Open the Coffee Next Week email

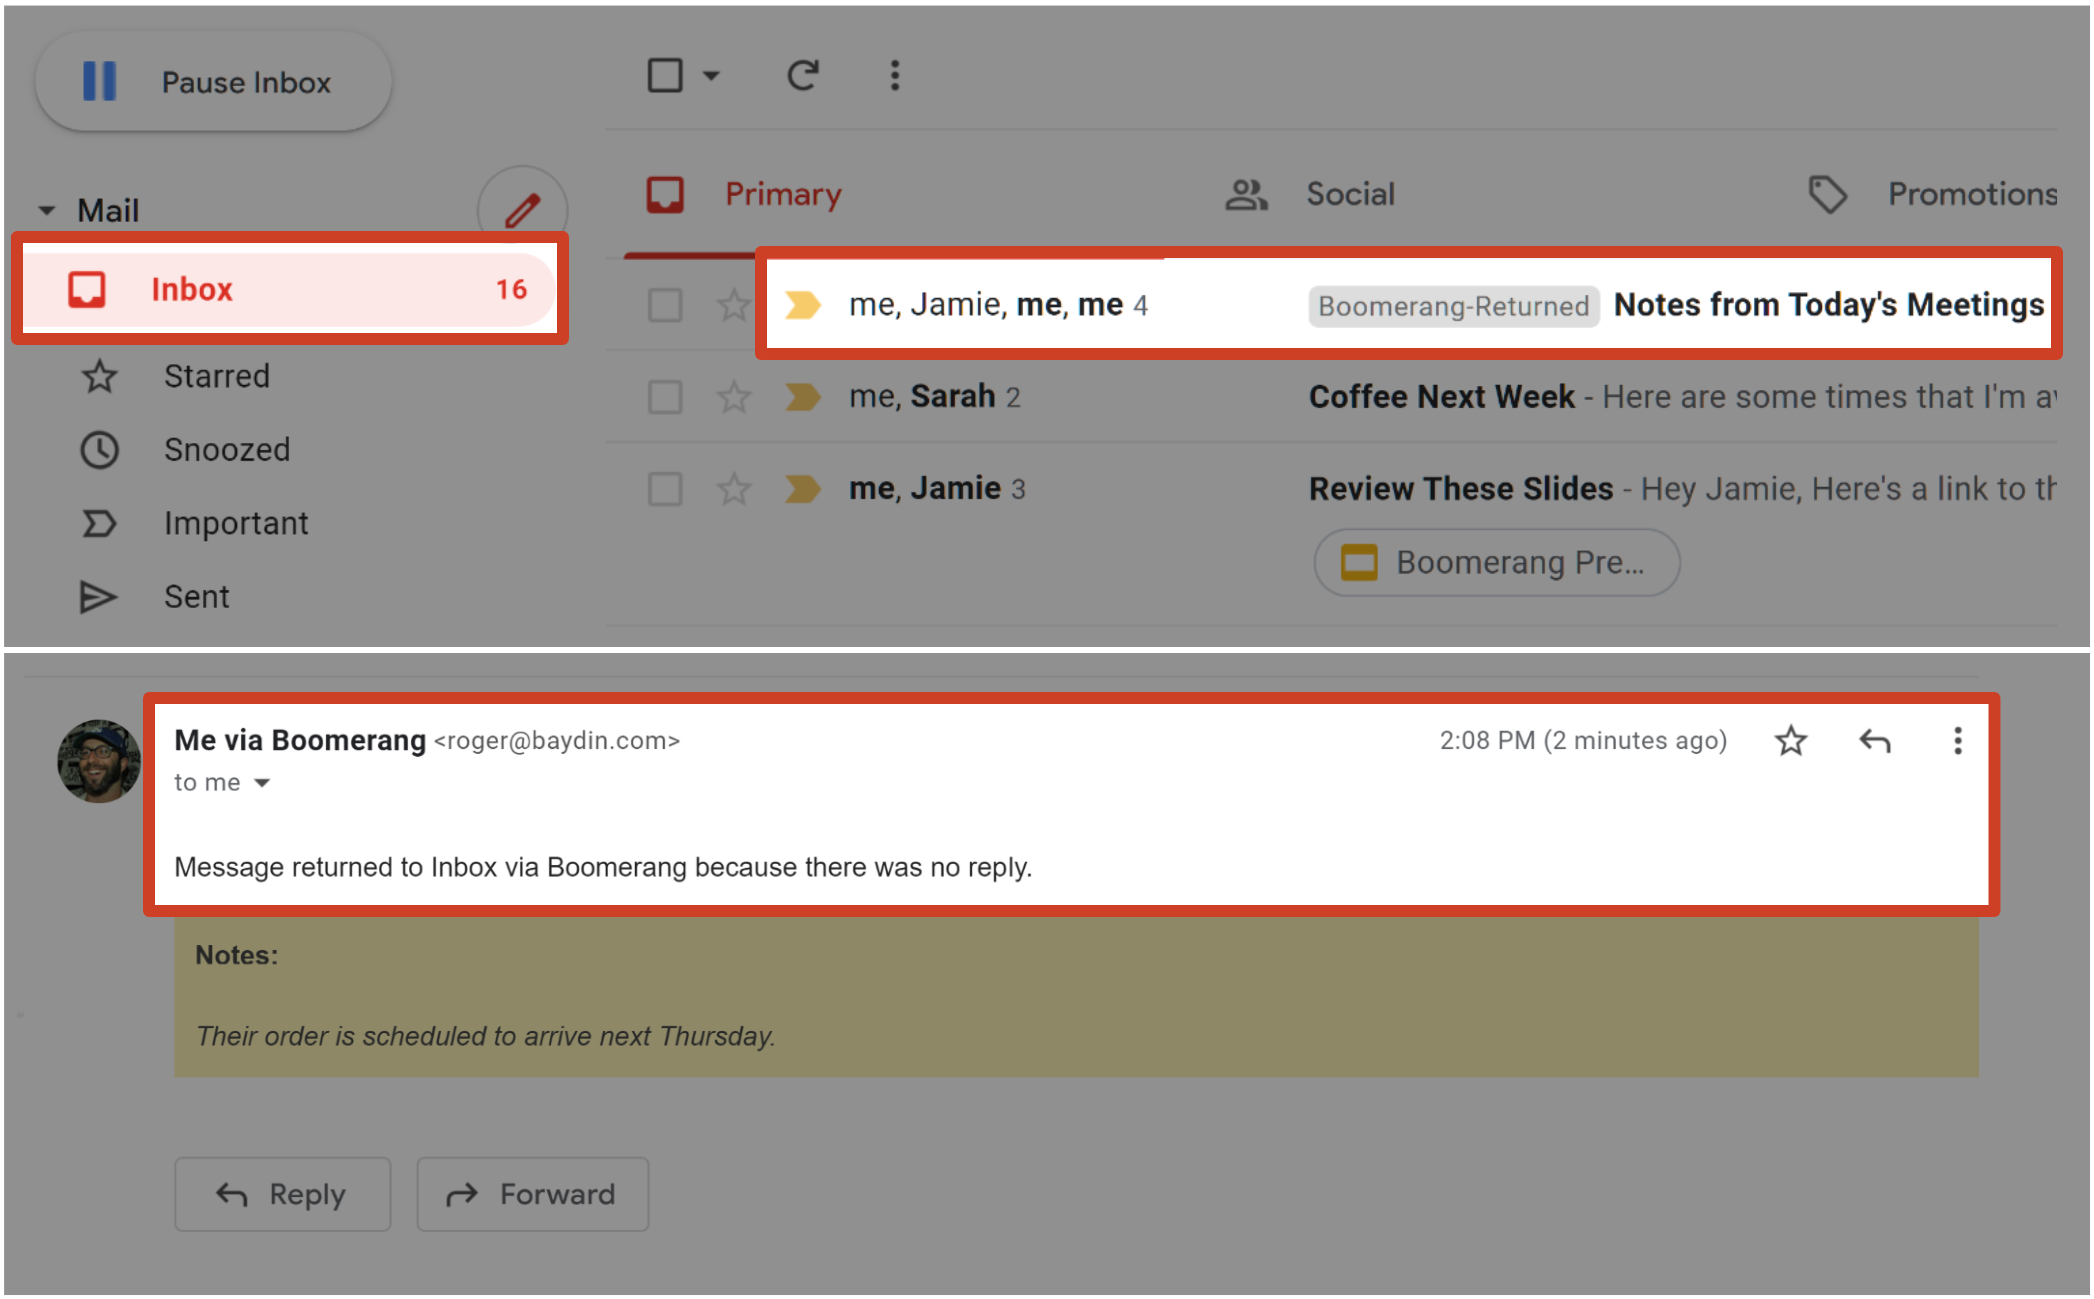point(1441,397)
